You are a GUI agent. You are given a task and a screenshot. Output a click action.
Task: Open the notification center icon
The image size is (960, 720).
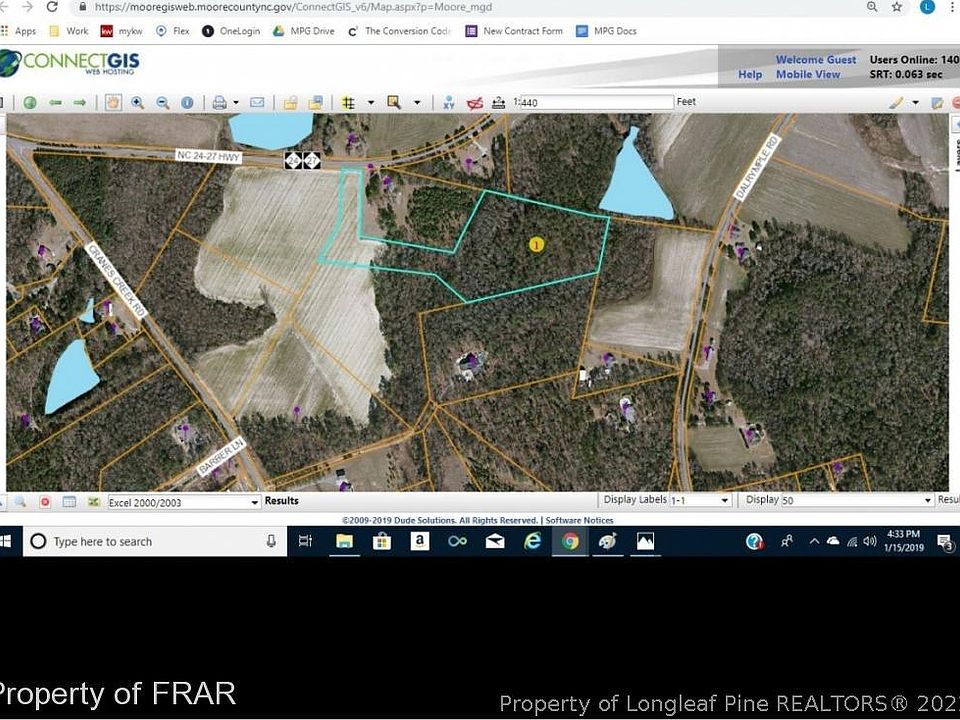click(945, 541)
